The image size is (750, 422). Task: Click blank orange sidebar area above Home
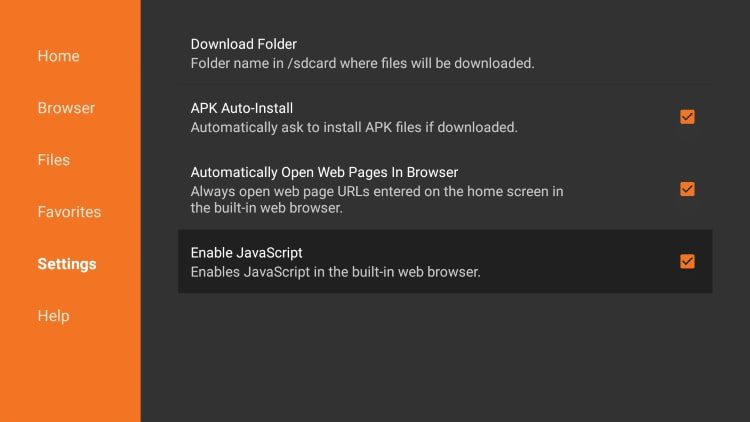click(x=70, y=22)
